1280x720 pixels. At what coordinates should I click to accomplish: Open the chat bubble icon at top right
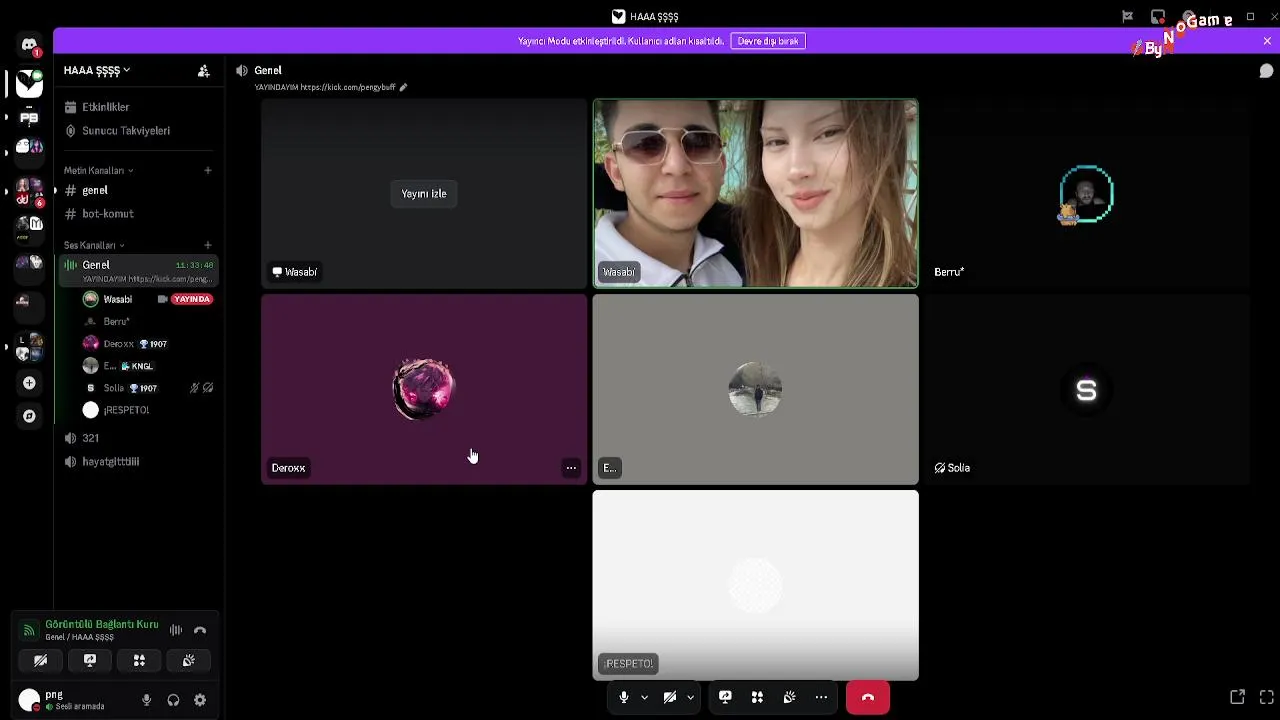1266,71
